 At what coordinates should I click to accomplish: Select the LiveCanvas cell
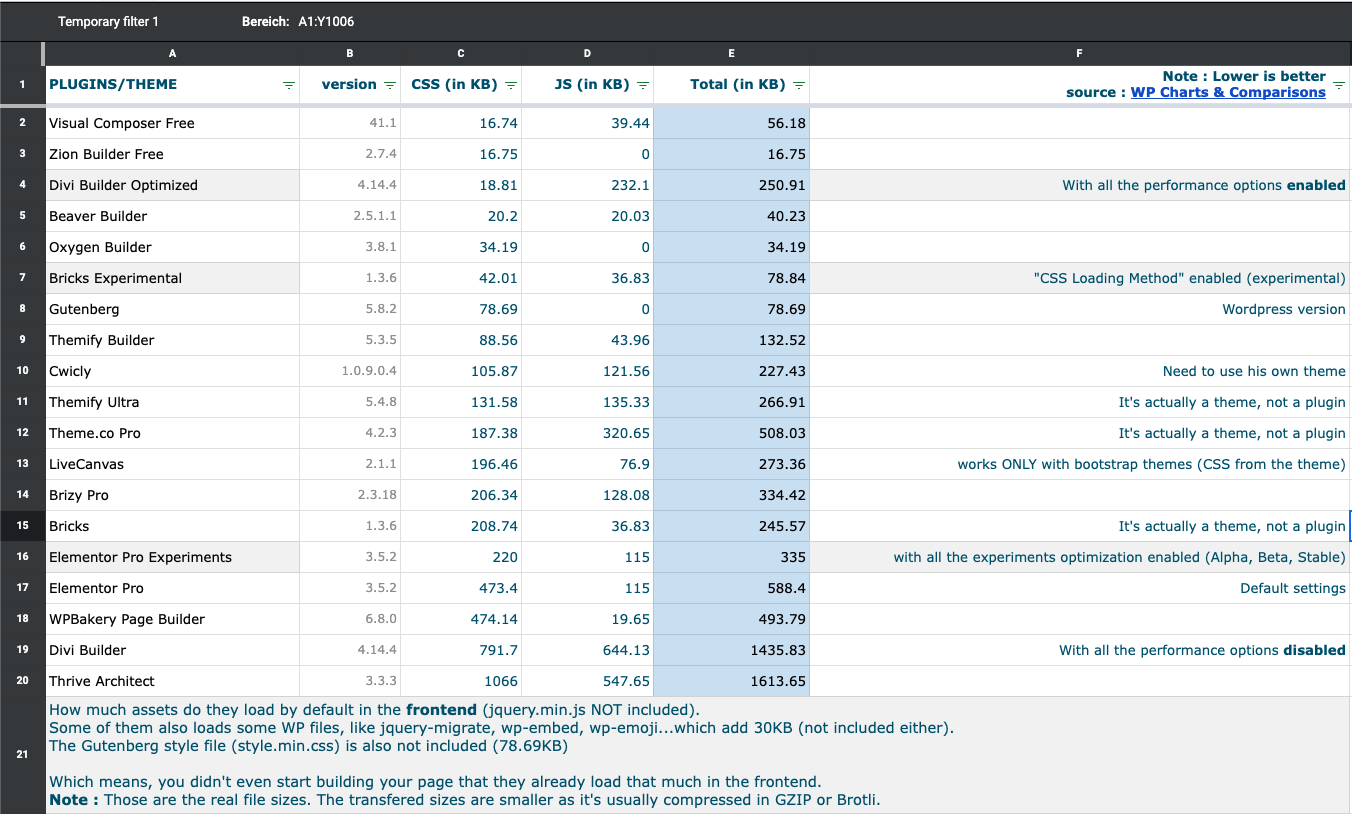(172, 464)
